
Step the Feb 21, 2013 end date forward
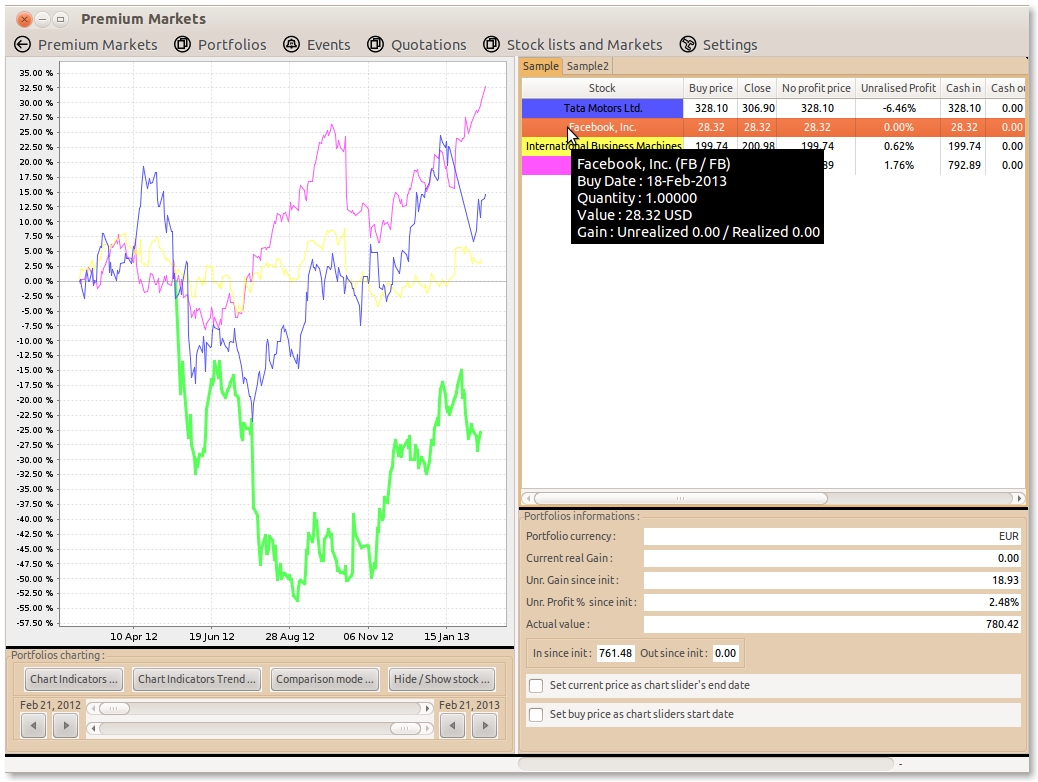485,726
